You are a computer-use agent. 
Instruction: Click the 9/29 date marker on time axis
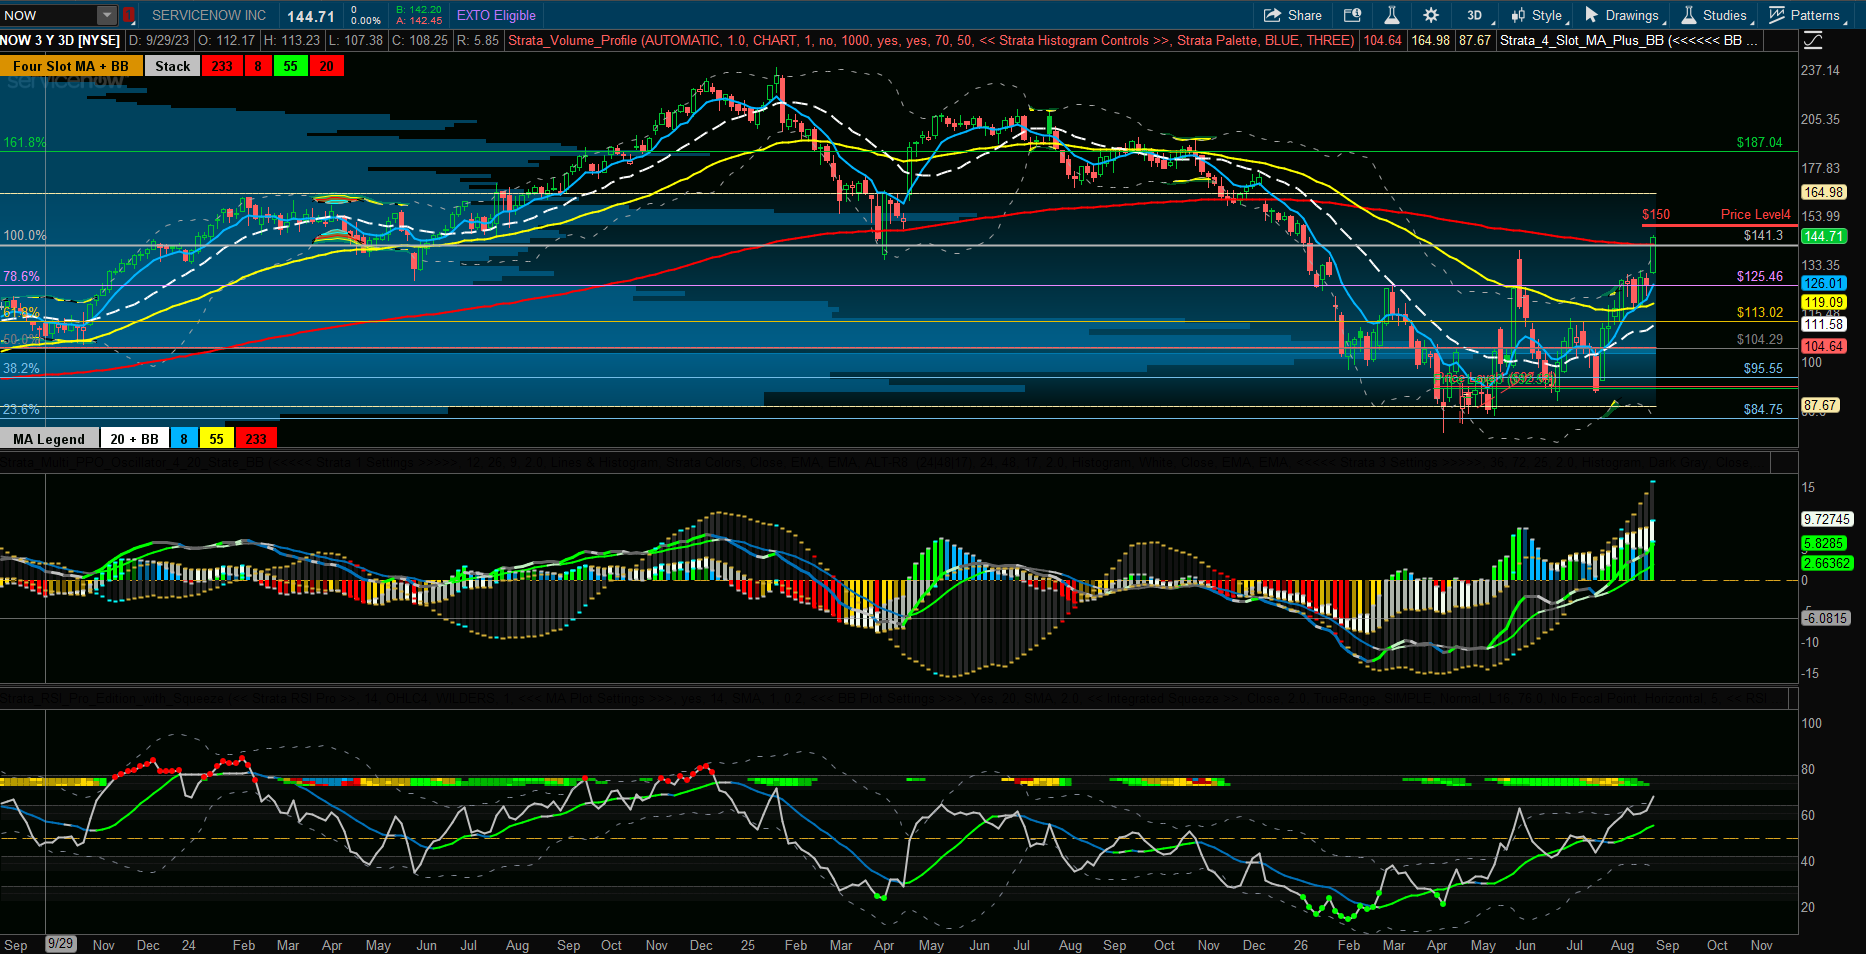pos(61,944)
